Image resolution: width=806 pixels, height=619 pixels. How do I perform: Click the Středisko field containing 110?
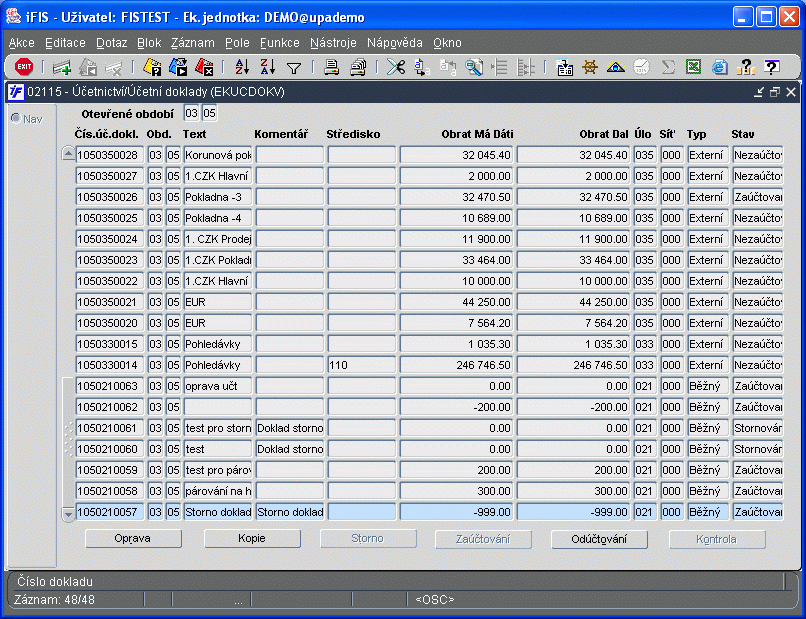[x=361, y=365]
